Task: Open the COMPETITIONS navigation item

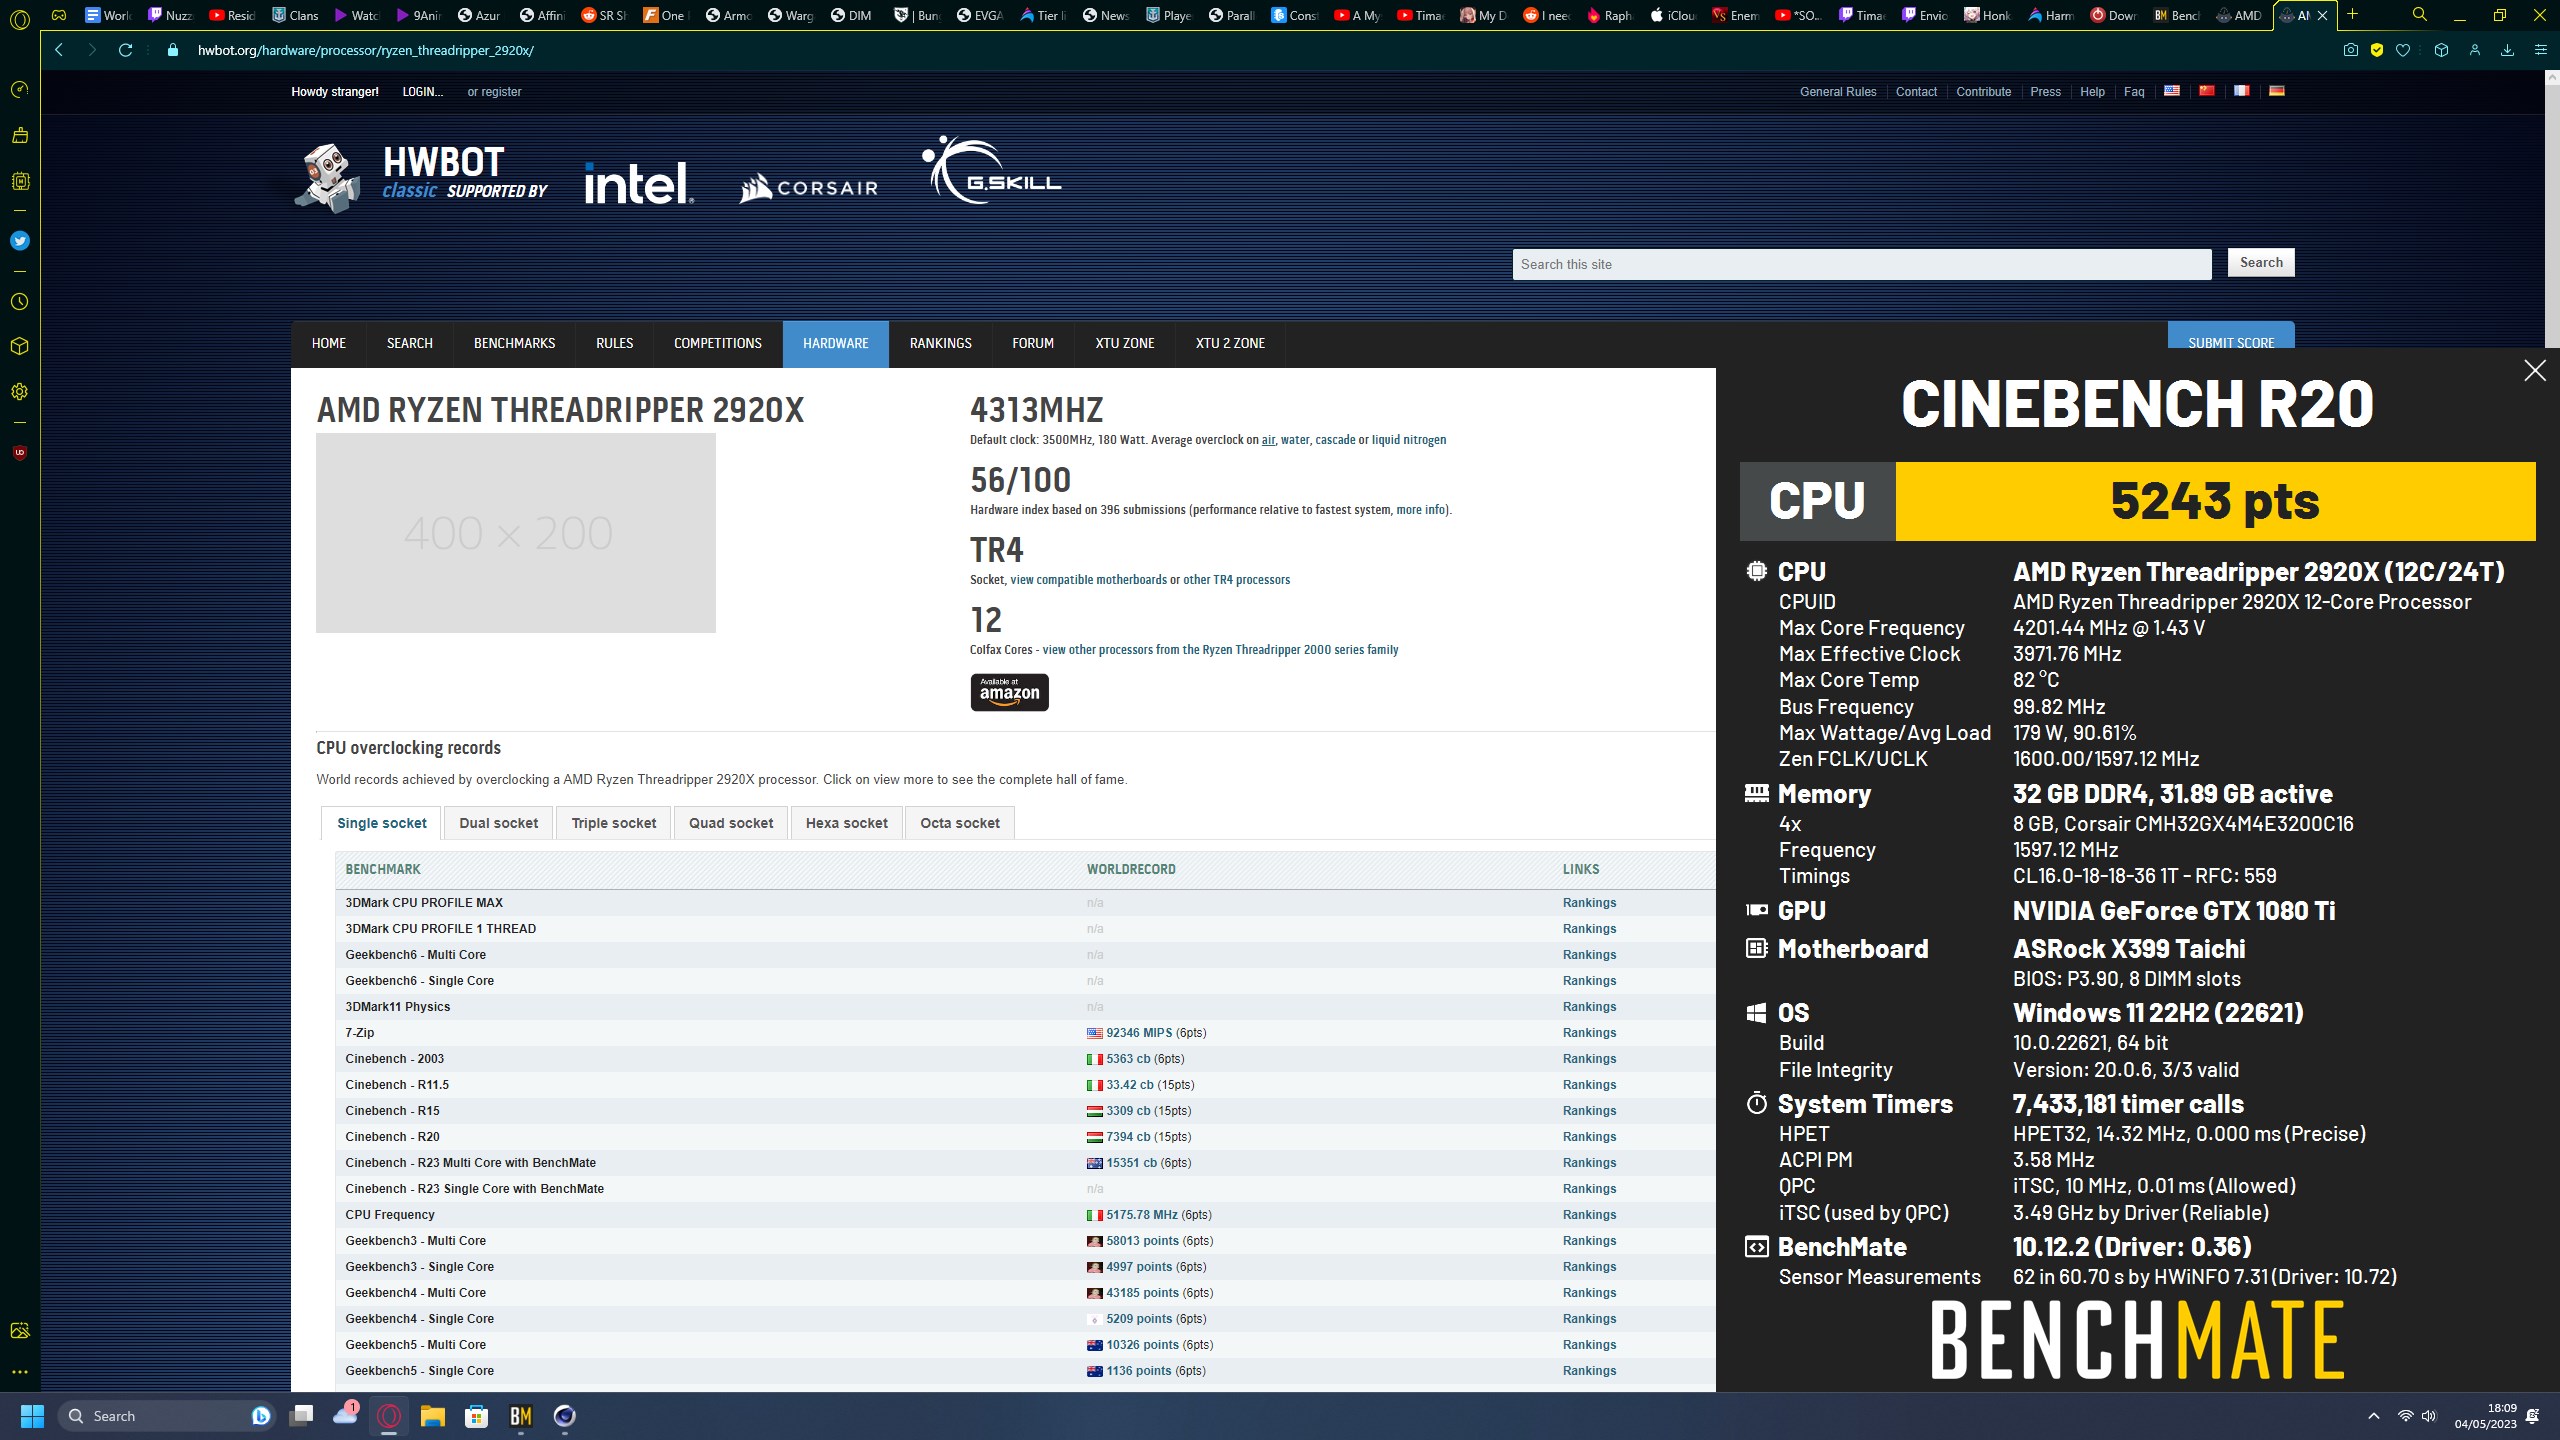Action: click(718, 343)
